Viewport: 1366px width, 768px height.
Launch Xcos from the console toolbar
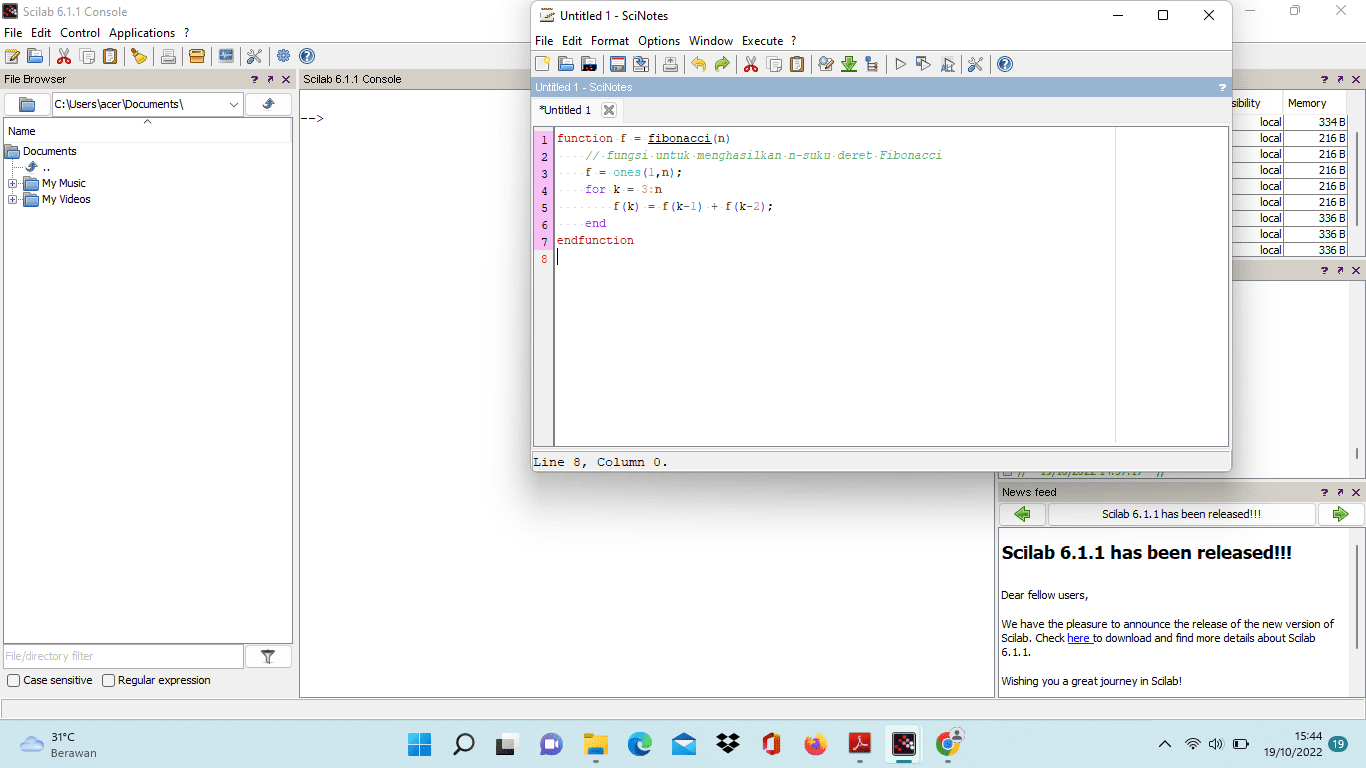pyautogui.click(x=226, y=57)
